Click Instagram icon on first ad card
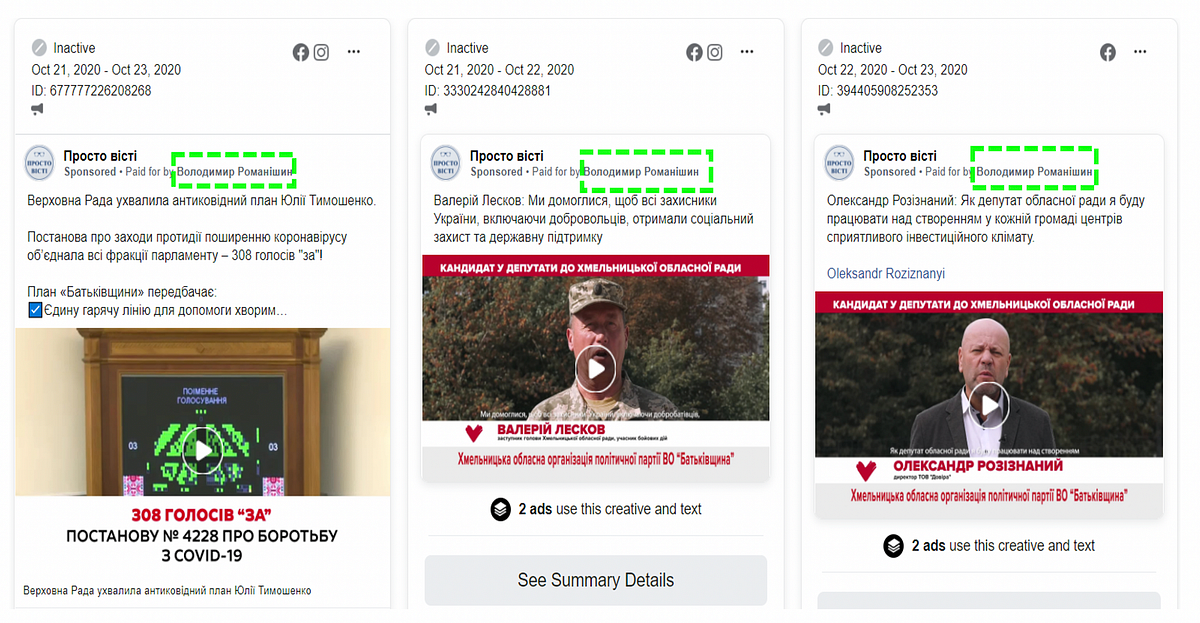The width and height of the screenshot is (1200, 623). click(321, 53)
